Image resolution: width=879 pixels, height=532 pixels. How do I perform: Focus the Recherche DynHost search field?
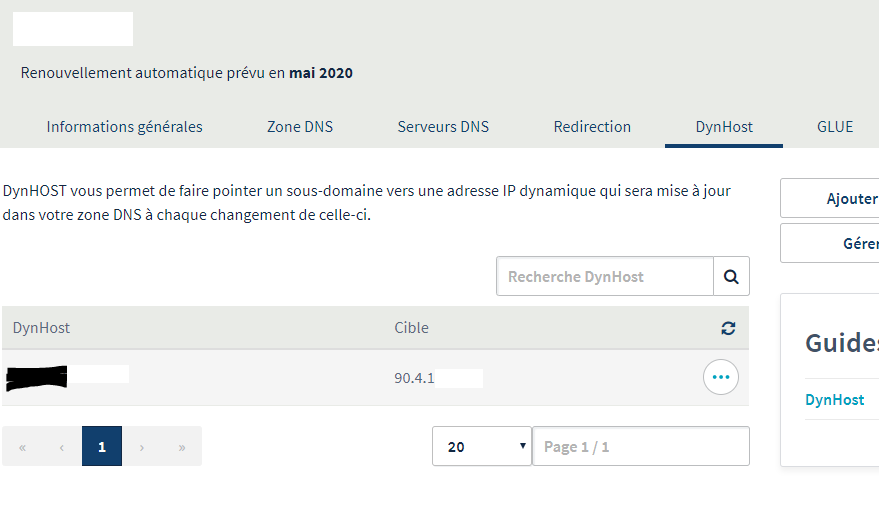(x=605, y=276)
